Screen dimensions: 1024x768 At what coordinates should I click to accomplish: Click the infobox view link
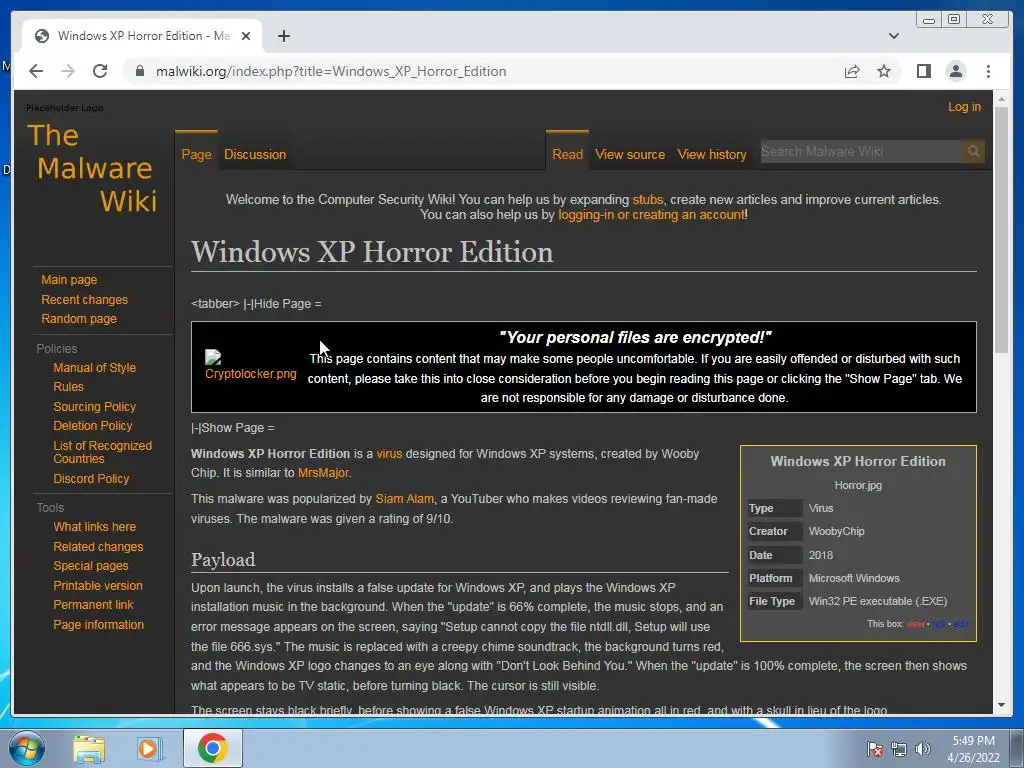915,624
